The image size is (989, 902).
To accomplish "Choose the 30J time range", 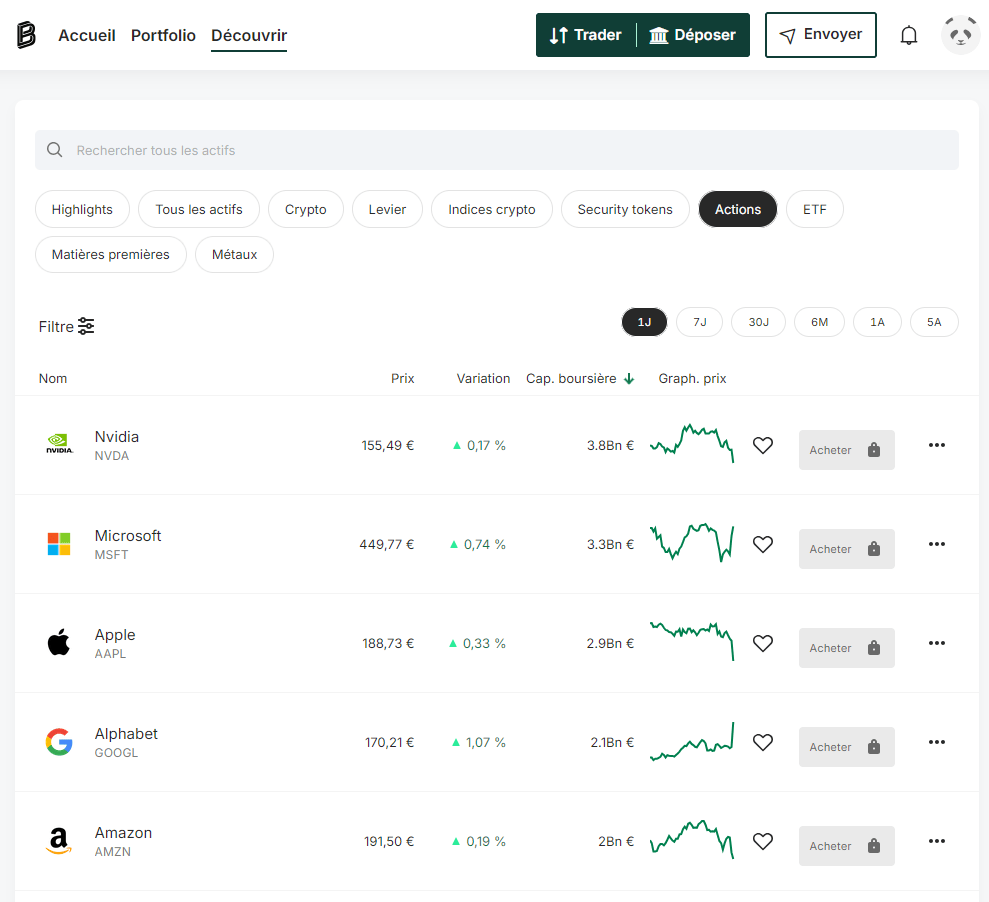I will tap(758, 322).
